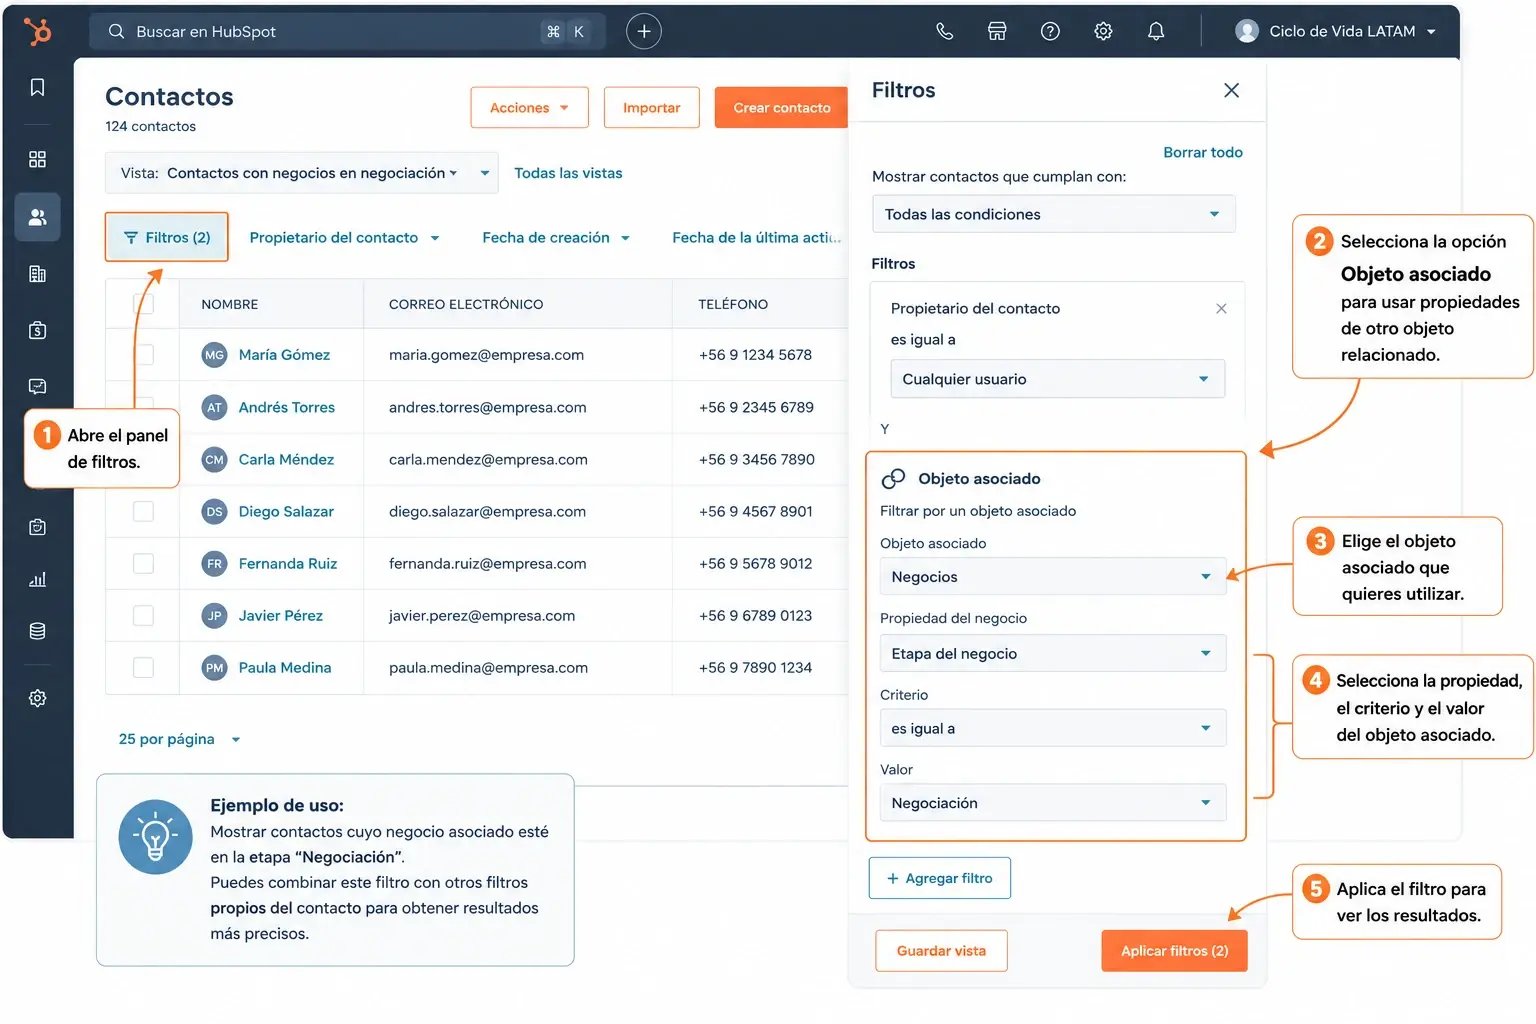Open the Negocios associated object dropdown

click(1052, 577)
